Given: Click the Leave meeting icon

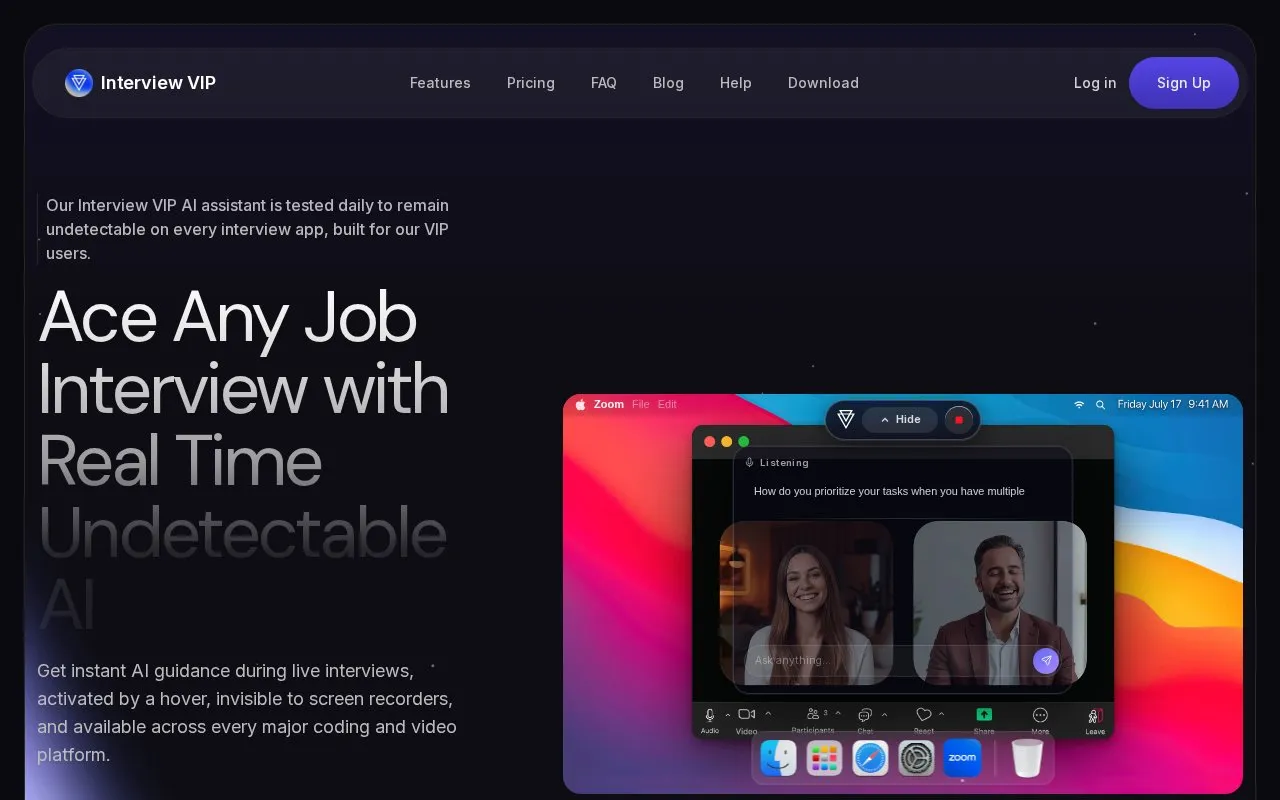Looking at the screenshot, I should 1095,716.
